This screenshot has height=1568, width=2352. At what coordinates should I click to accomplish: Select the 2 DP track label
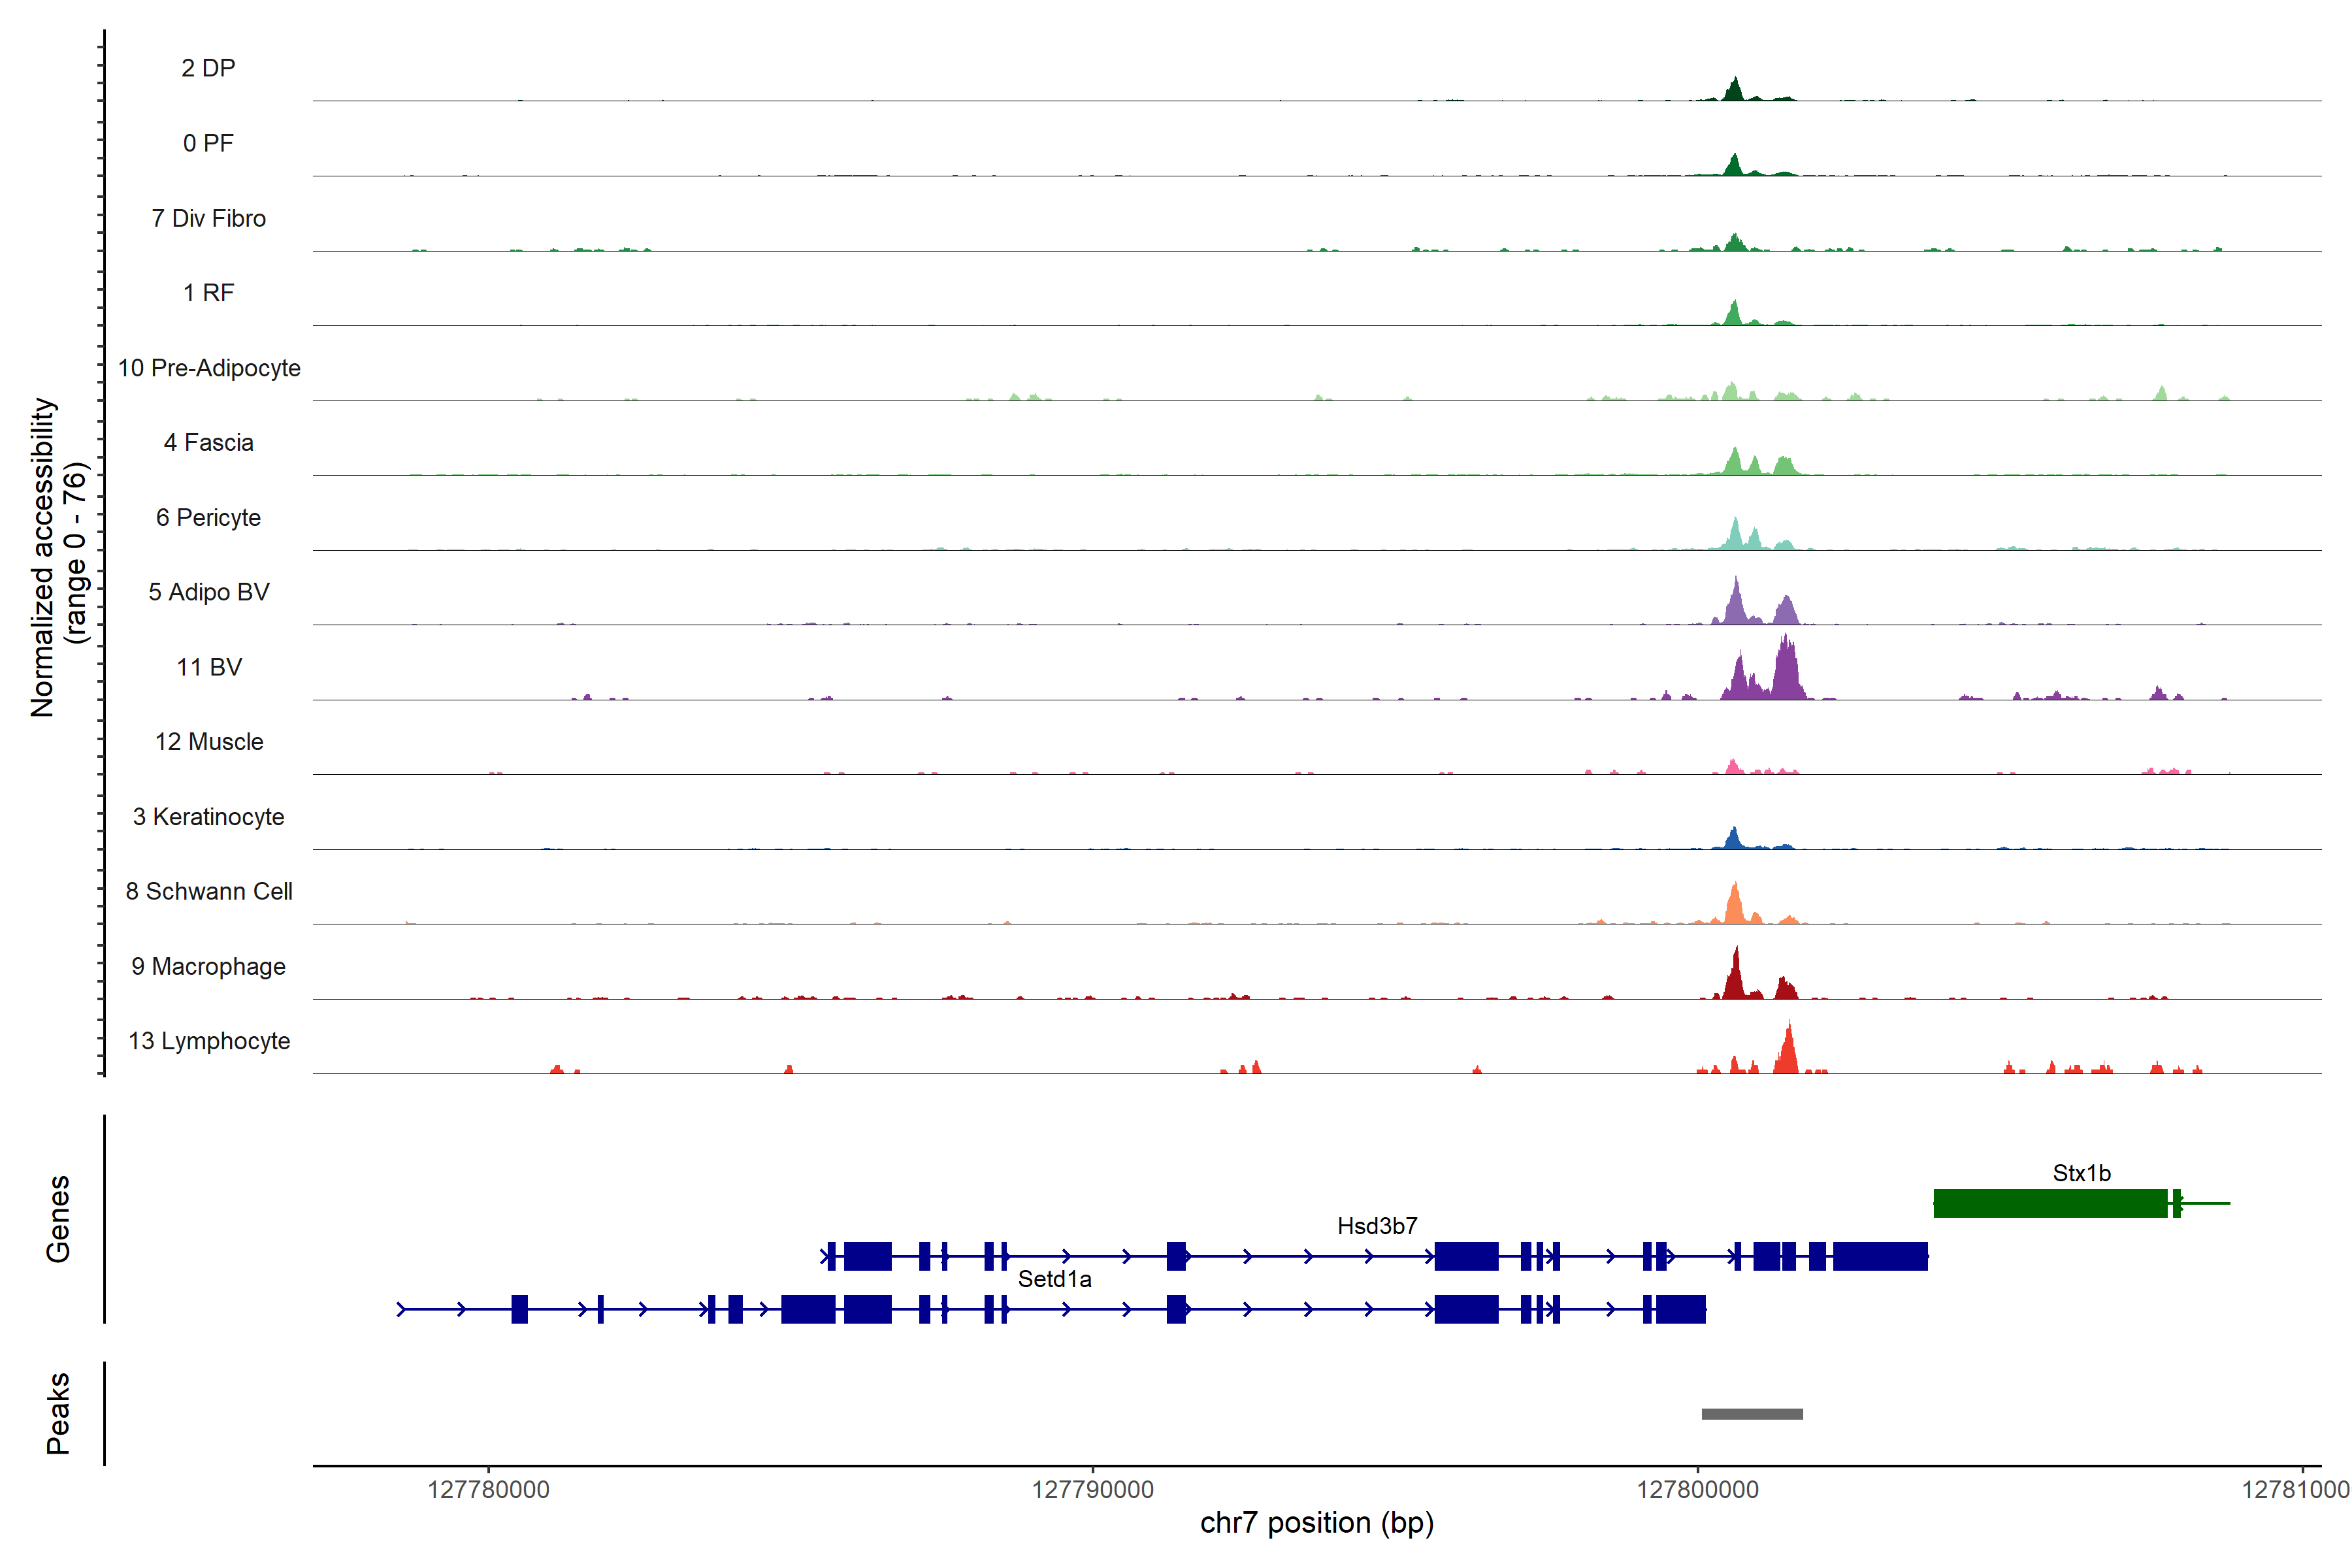coord(208,68)
